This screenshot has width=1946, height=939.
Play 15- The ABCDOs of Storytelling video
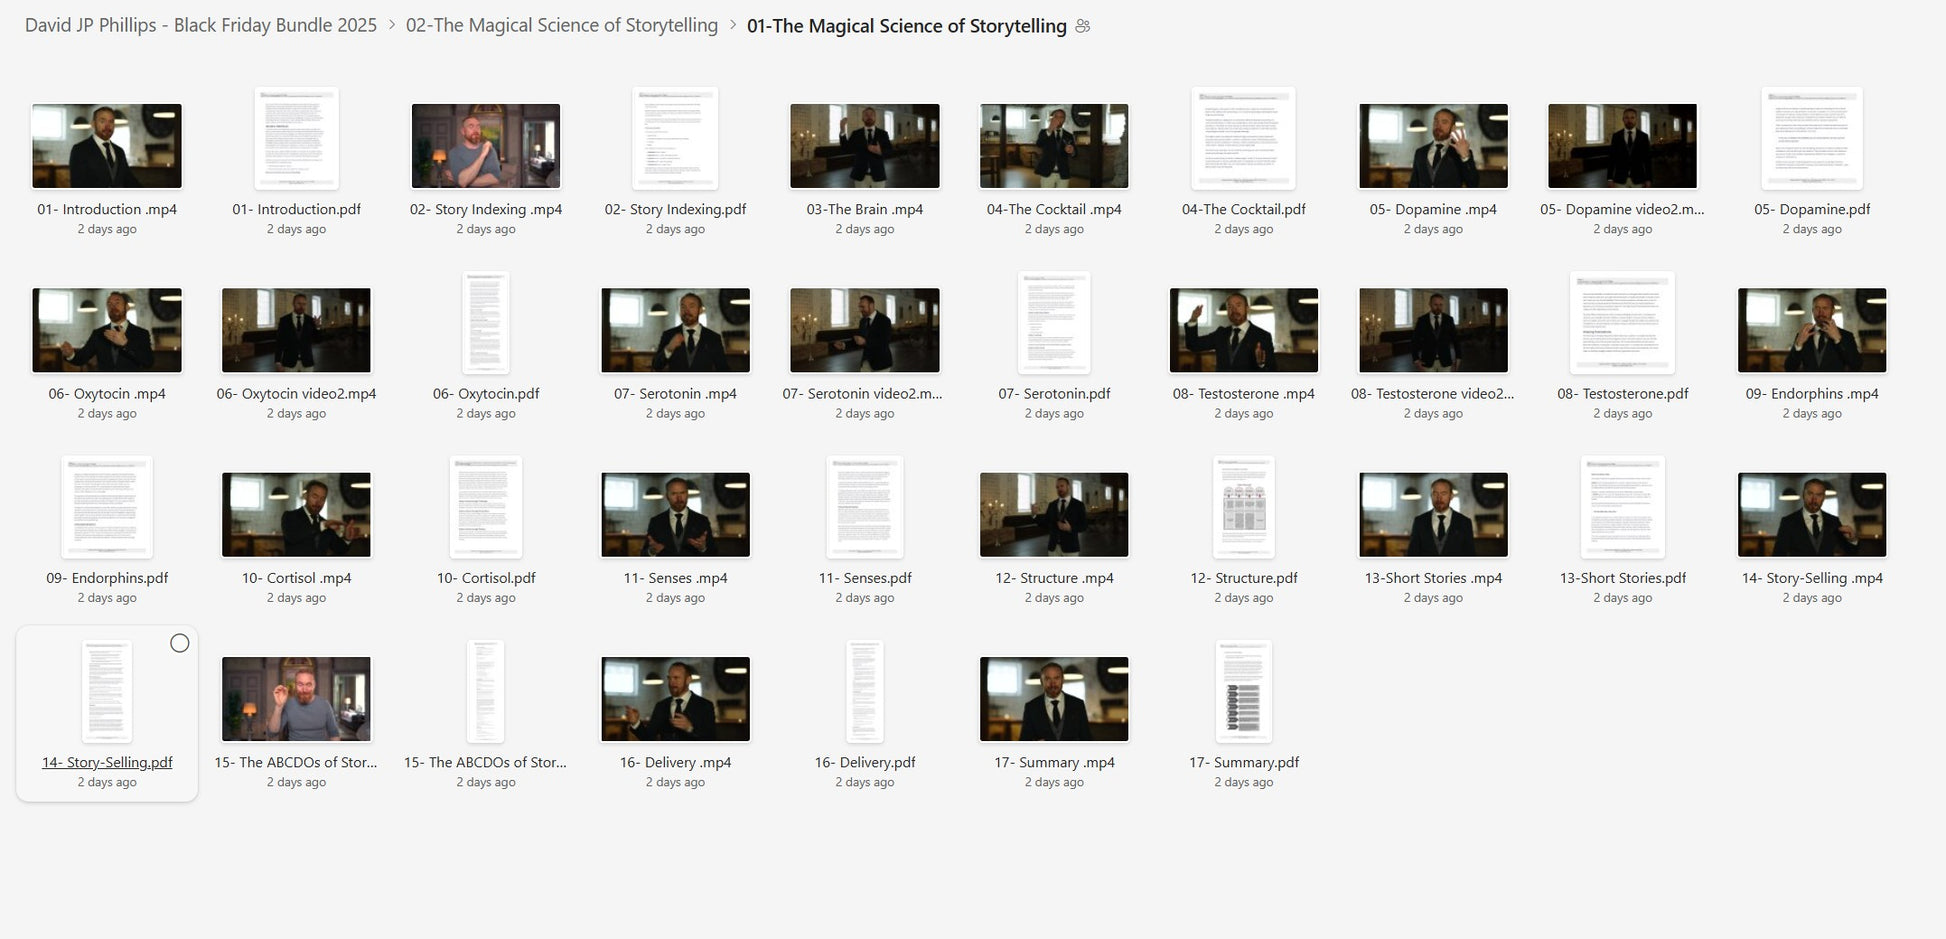tap(296, 699)
